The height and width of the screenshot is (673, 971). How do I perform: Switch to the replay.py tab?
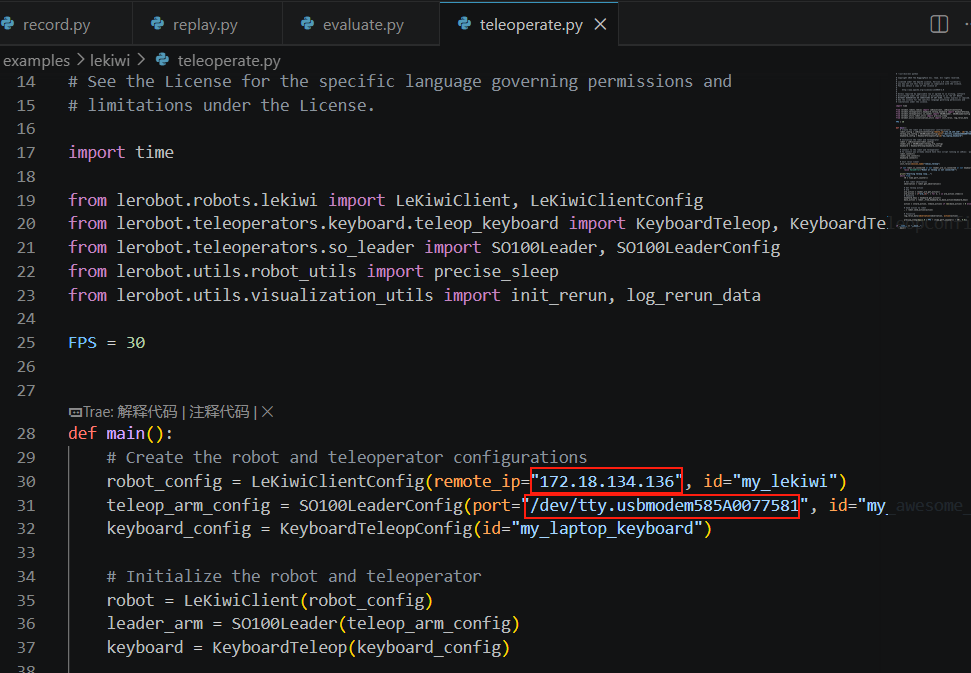(x=205, y=25)
